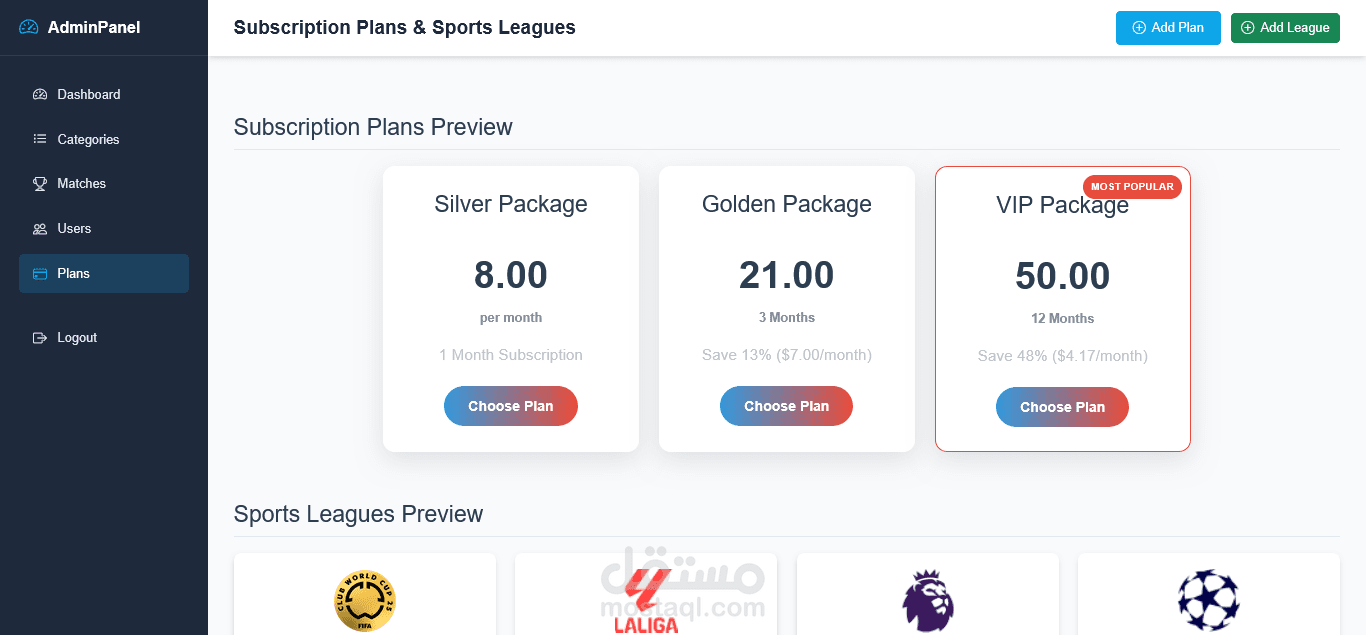Image resolution: width=1366 pixels, height=635 pixels.
Task: Click the Matches trophy icon
Action: click(x=40, y=184)
